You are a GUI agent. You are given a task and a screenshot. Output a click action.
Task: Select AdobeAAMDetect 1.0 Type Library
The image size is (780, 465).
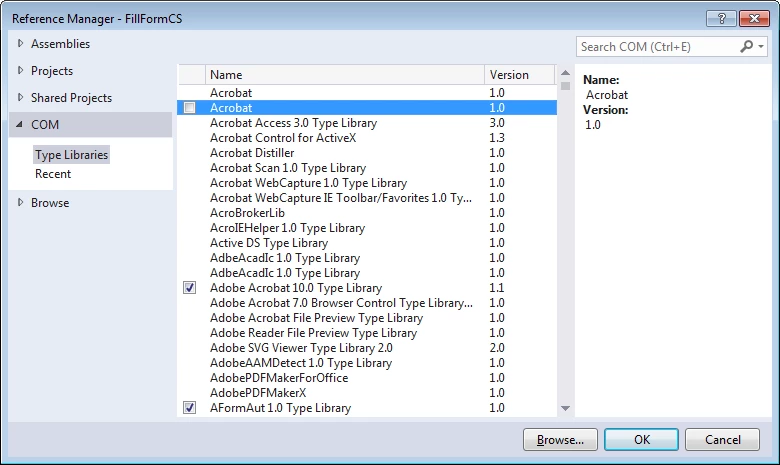point(367,363)
